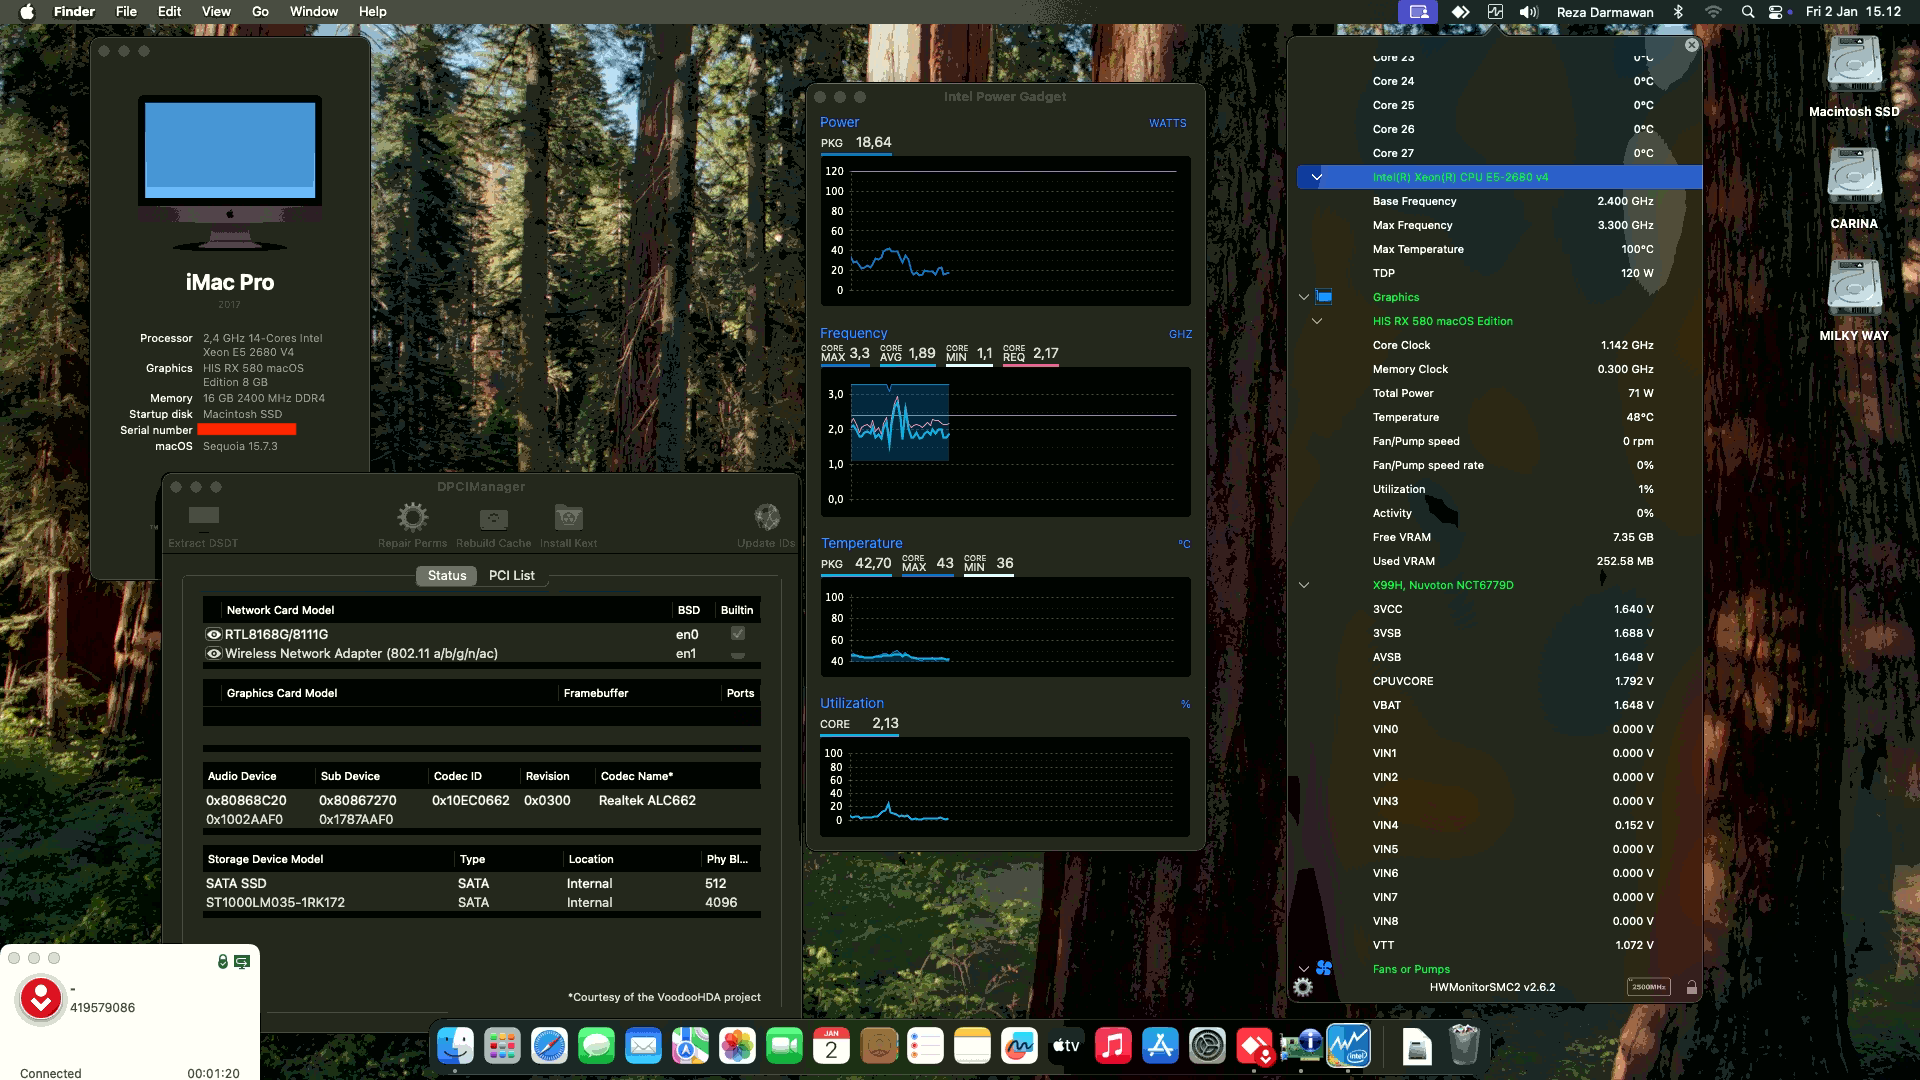
Task: Collapse the Intel Xeon E5-2680 v4 section
Action: [1316, 176]
